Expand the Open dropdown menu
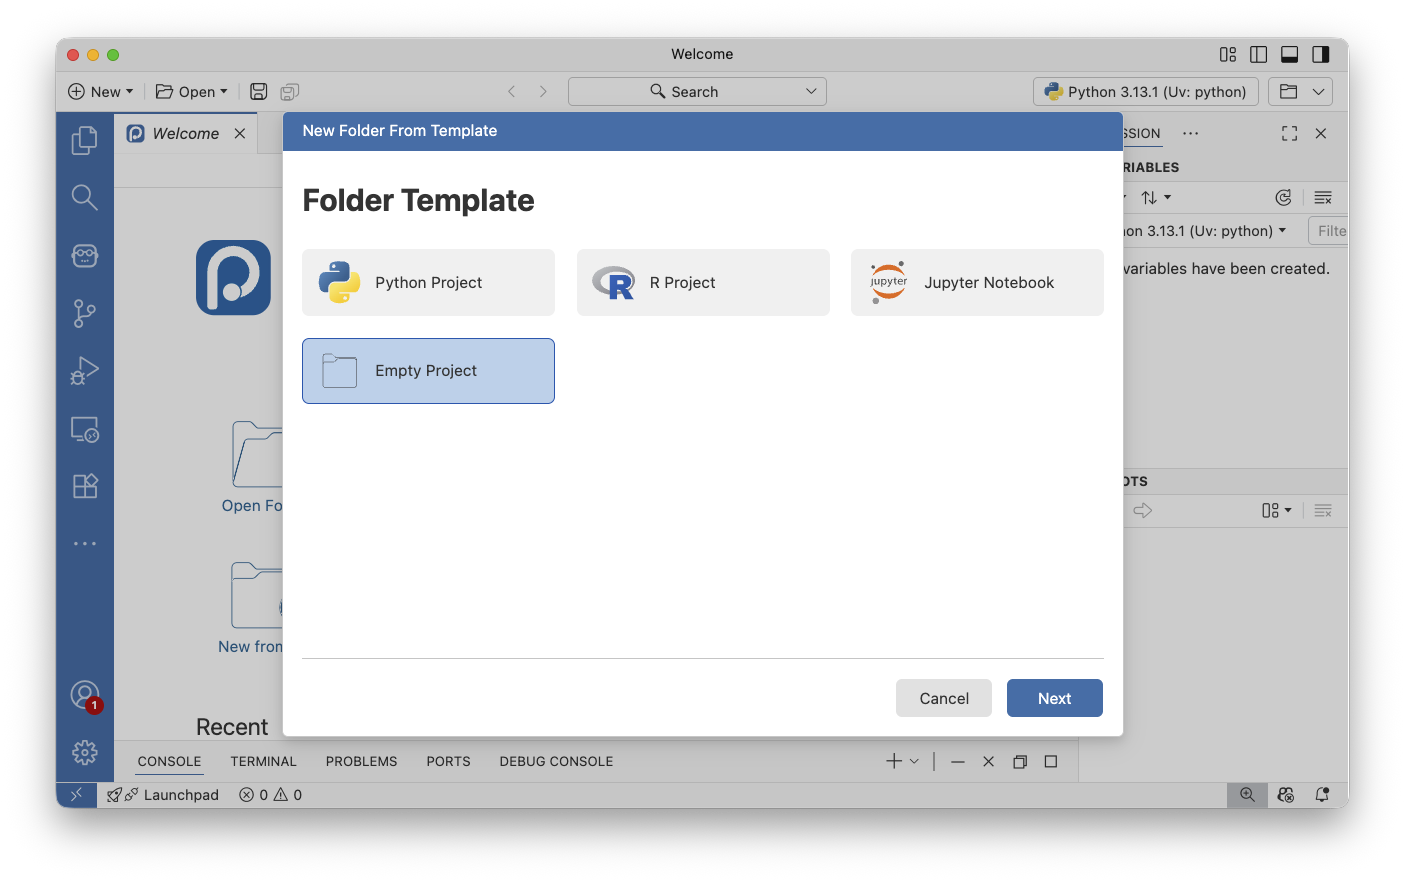This screenshot has height=882, width=1405. coord(191,92)
